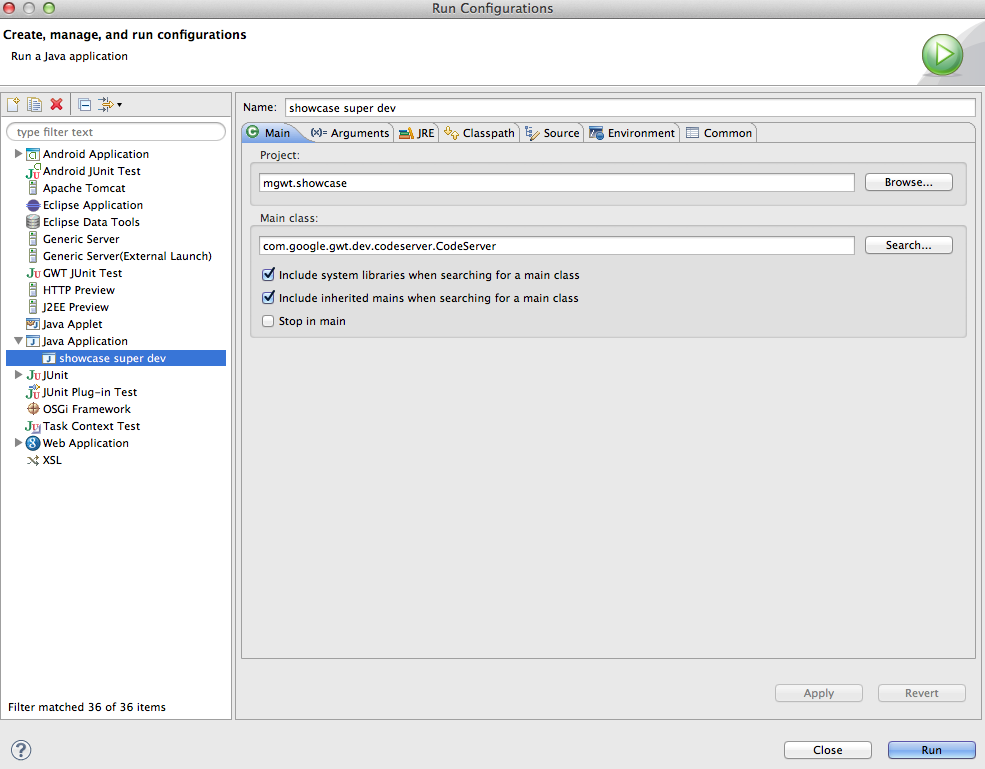Switch to the Source tab
This screenshot has height=769, width=985.
pyautogui.click(x=552, y=133)
